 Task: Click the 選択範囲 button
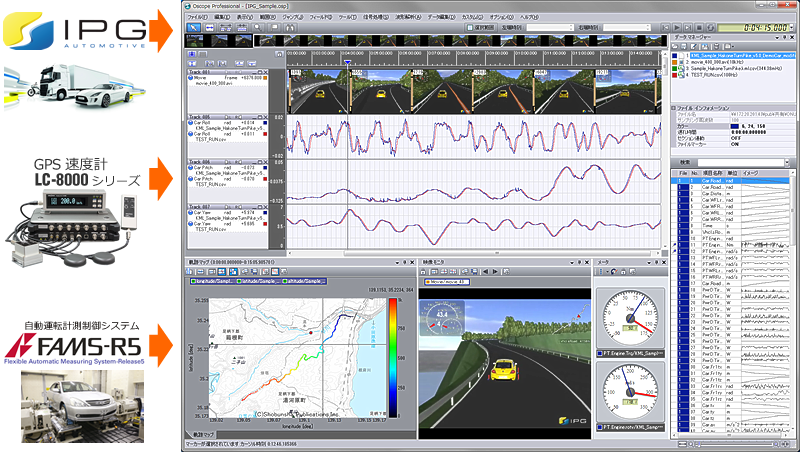click(x=480, y=28)
